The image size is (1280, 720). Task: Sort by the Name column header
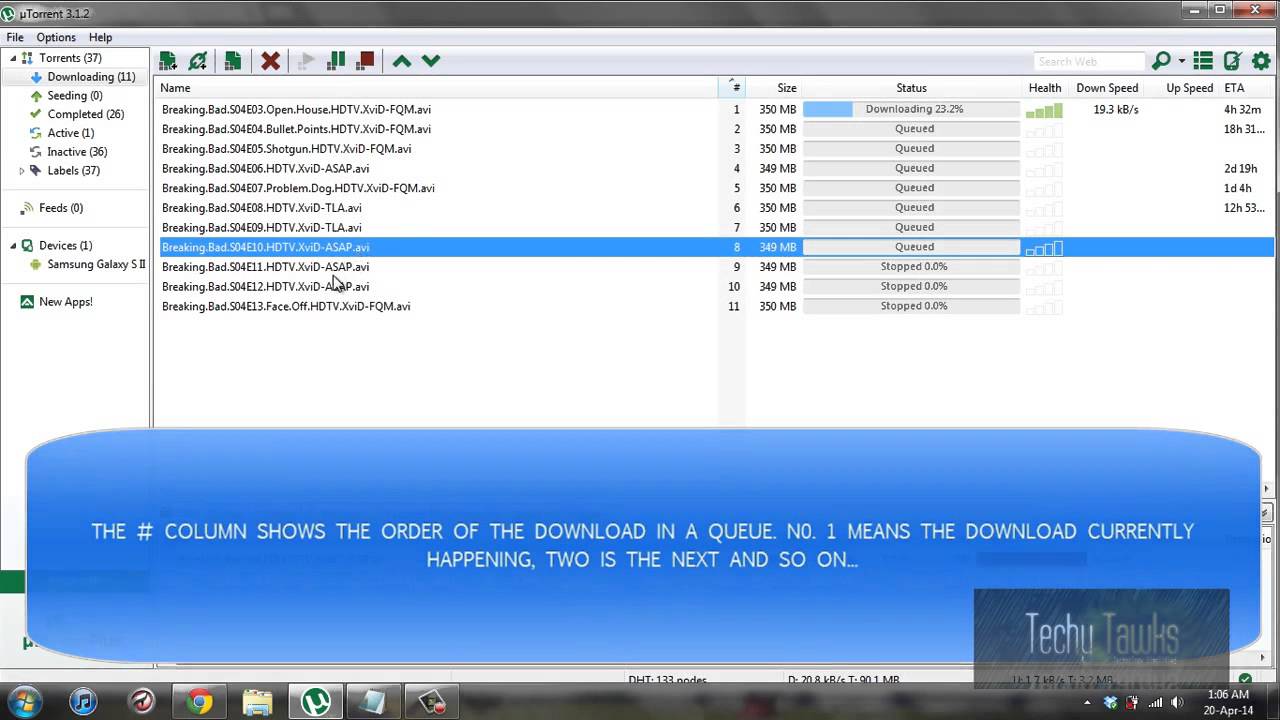pyautogui.click(x=438, y=88)
